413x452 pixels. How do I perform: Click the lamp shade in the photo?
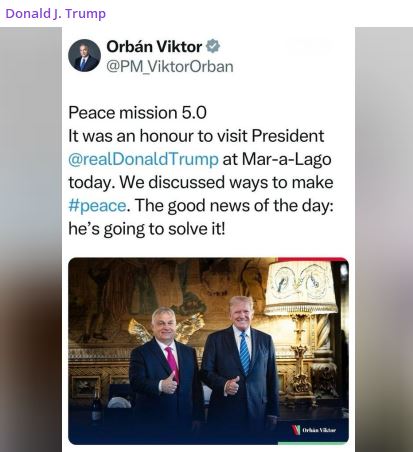[300, 287]
